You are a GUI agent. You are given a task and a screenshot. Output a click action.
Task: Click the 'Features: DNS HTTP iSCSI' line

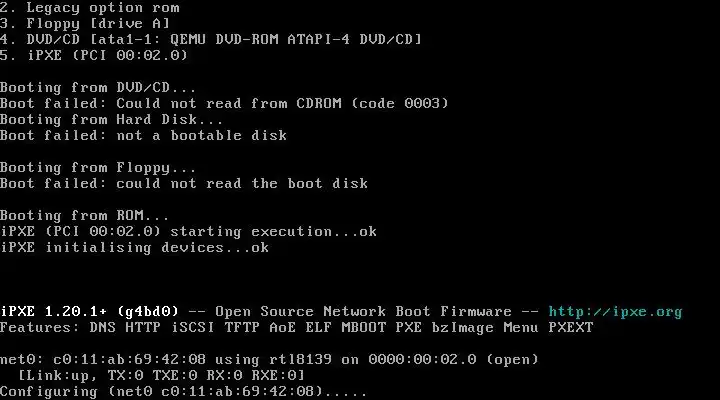(x=297, y=327)
